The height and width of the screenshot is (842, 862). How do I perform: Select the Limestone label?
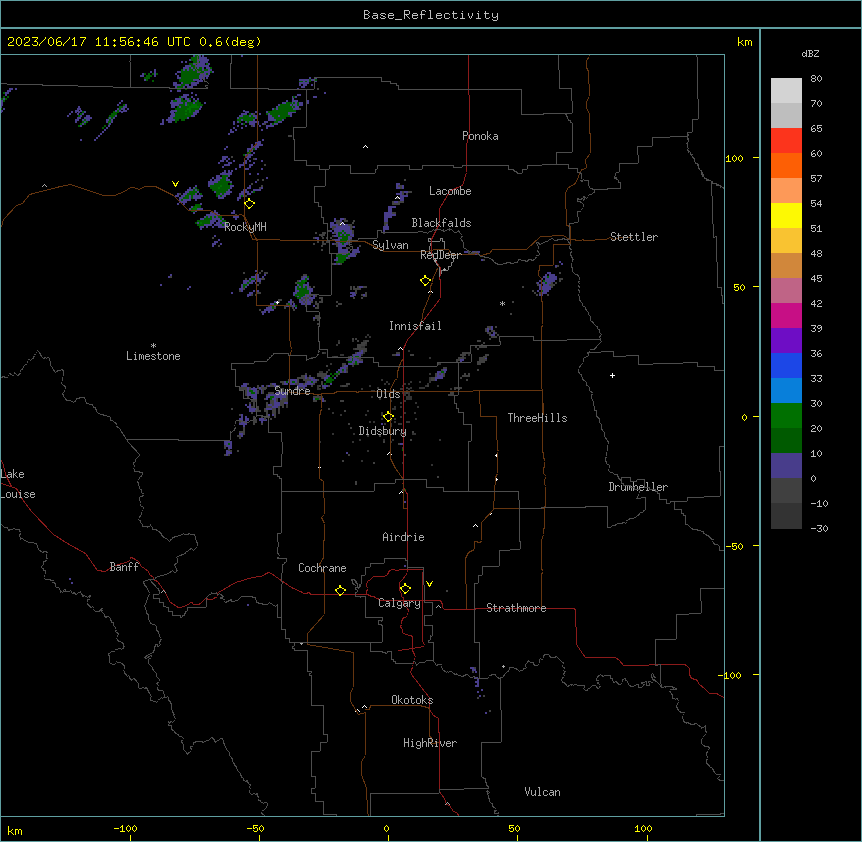click(153, 356)
